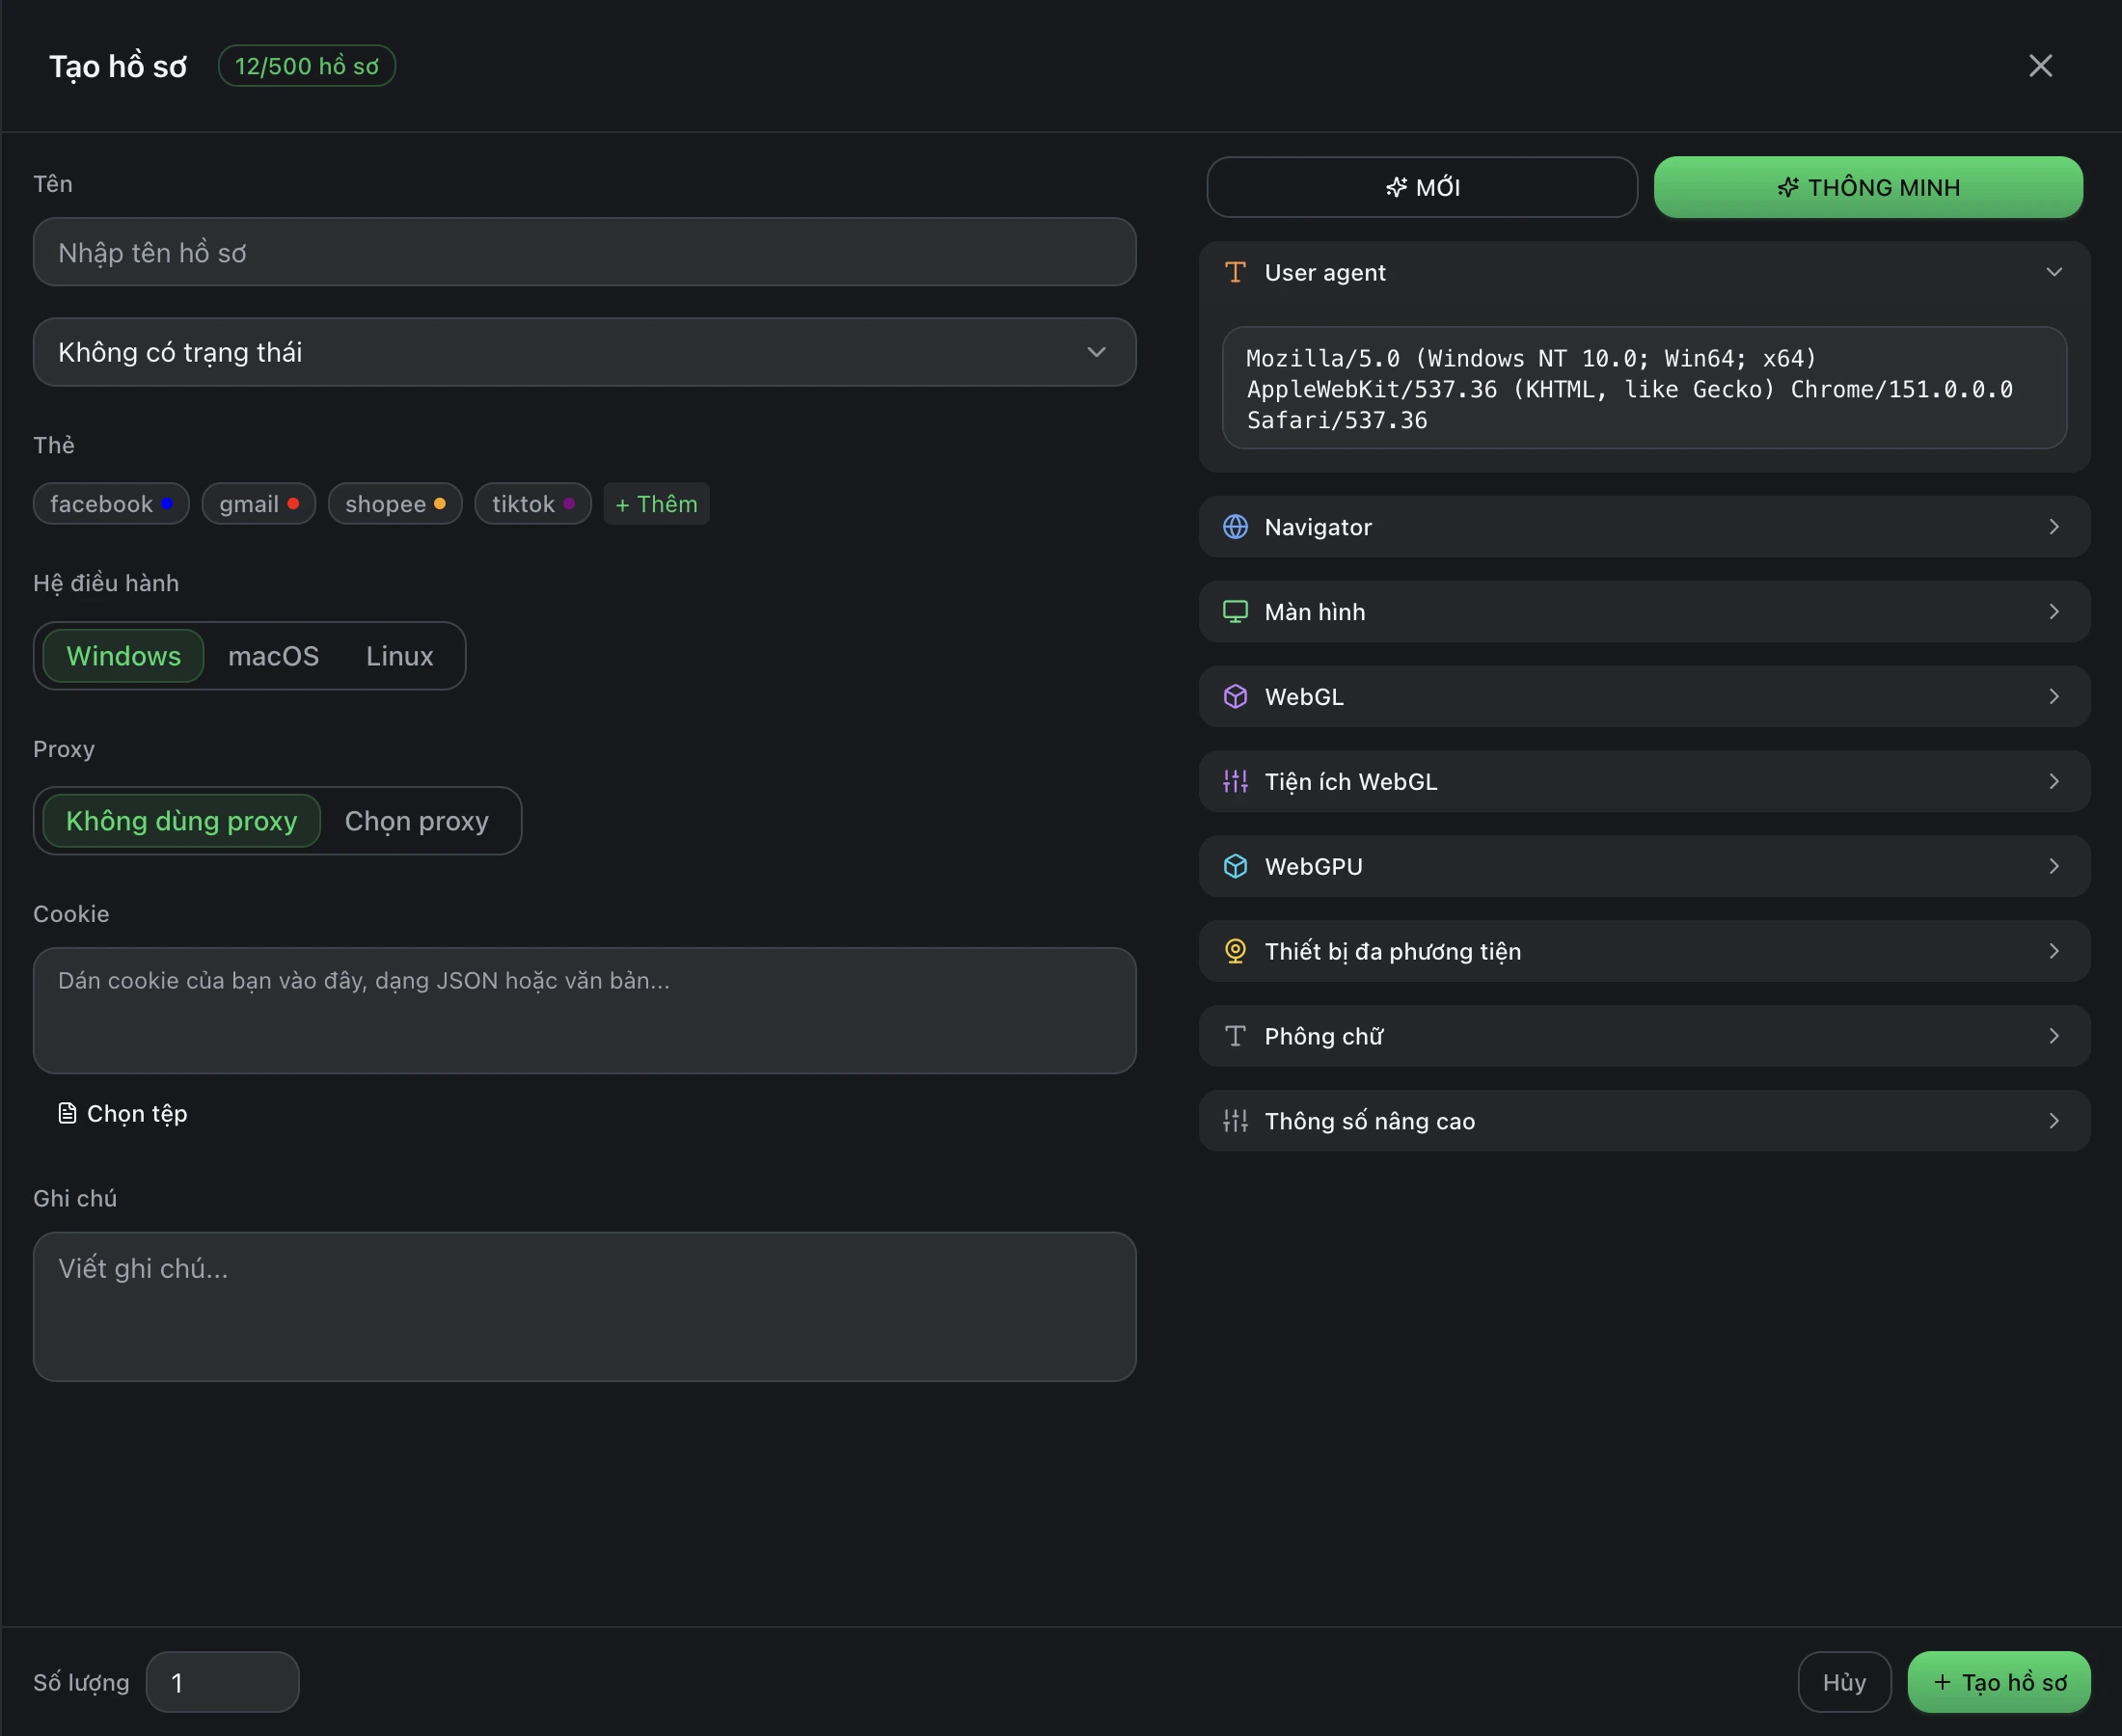Switch to Chọn proxy option

tap(416, 821)
